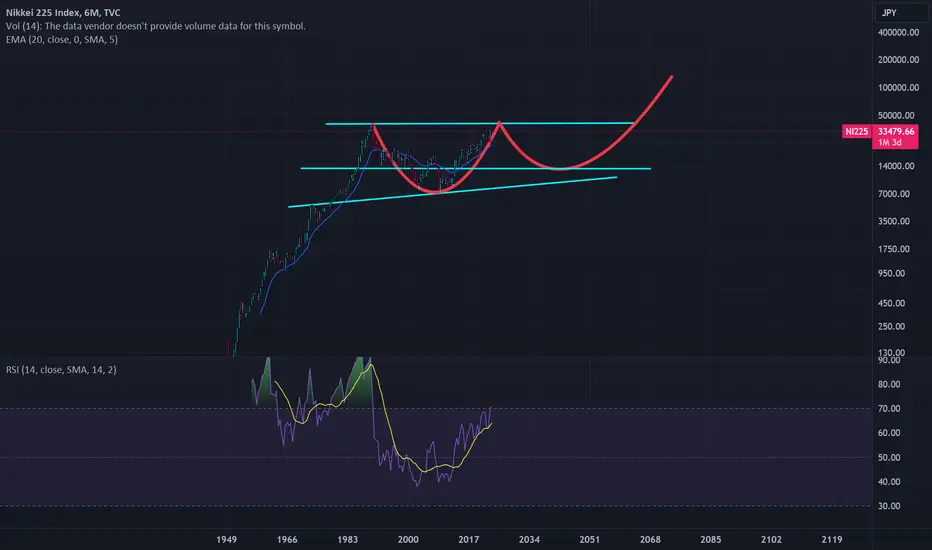The width and height of the screenshot is (932, 550).
Task: Click the 100000.00 price scale label
Action: (x=898, y=87)
